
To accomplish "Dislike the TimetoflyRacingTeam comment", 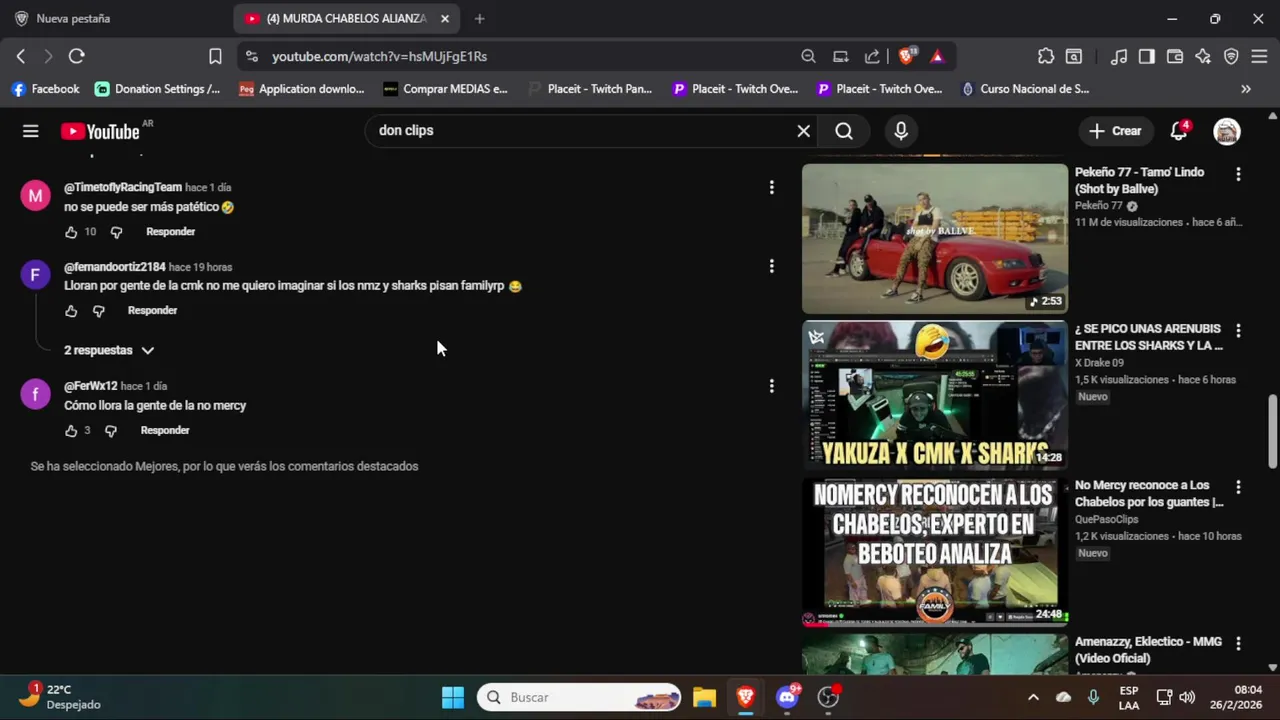I will (116, 232).
